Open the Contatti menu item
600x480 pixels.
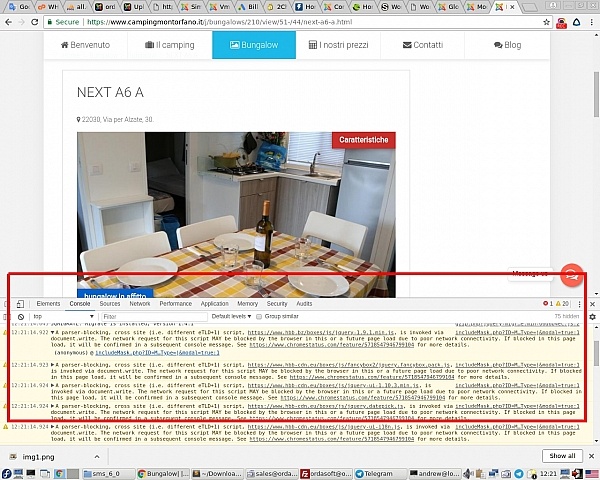(423, 45)
